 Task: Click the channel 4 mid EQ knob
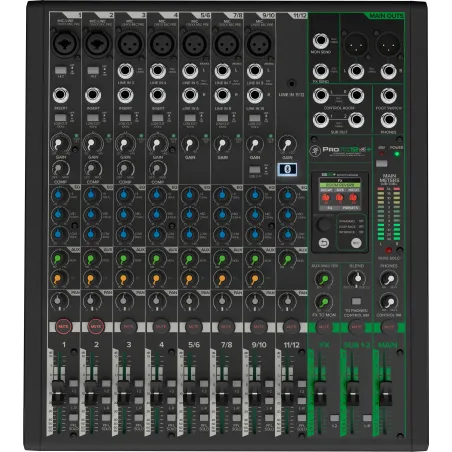coord(156,214)
